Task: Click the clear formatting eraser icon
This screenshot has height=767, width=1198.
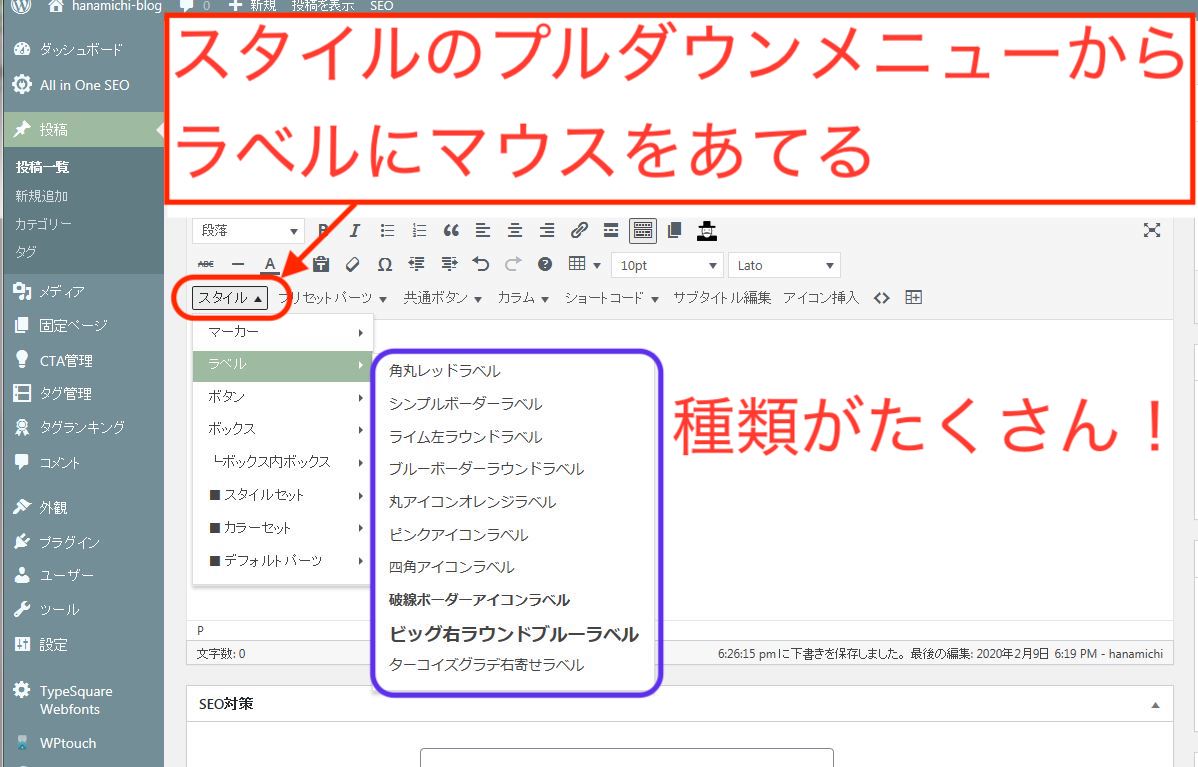Action: (x=352, y=265)
